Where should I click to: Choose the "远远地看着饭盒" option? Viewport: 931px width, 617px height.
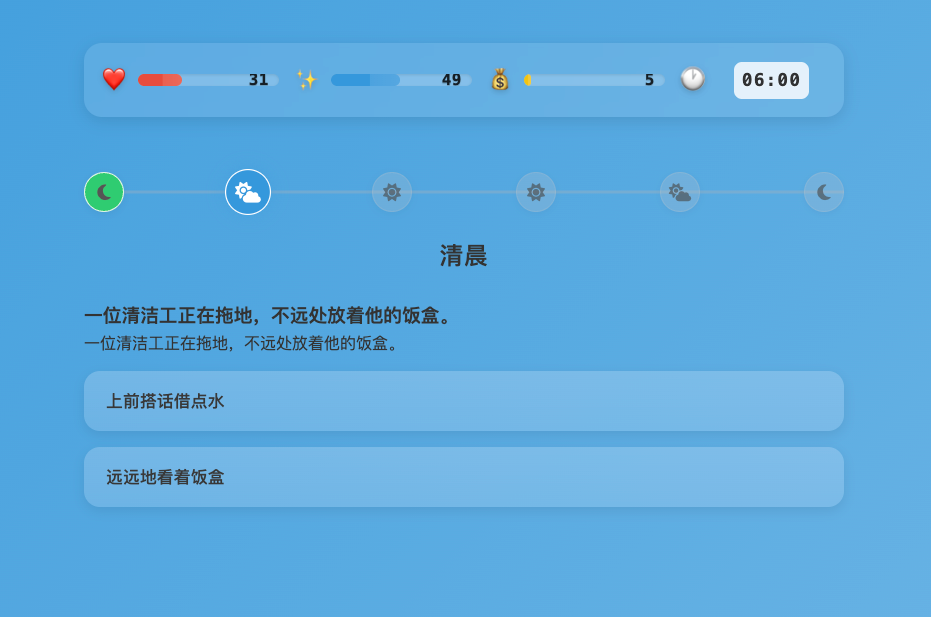(x=464, y=477)
